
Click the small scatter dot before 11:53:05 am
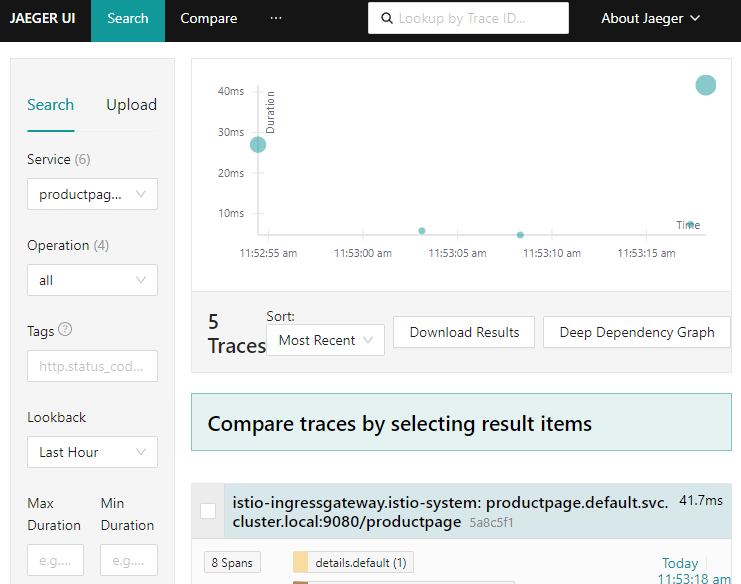[422, 231]
